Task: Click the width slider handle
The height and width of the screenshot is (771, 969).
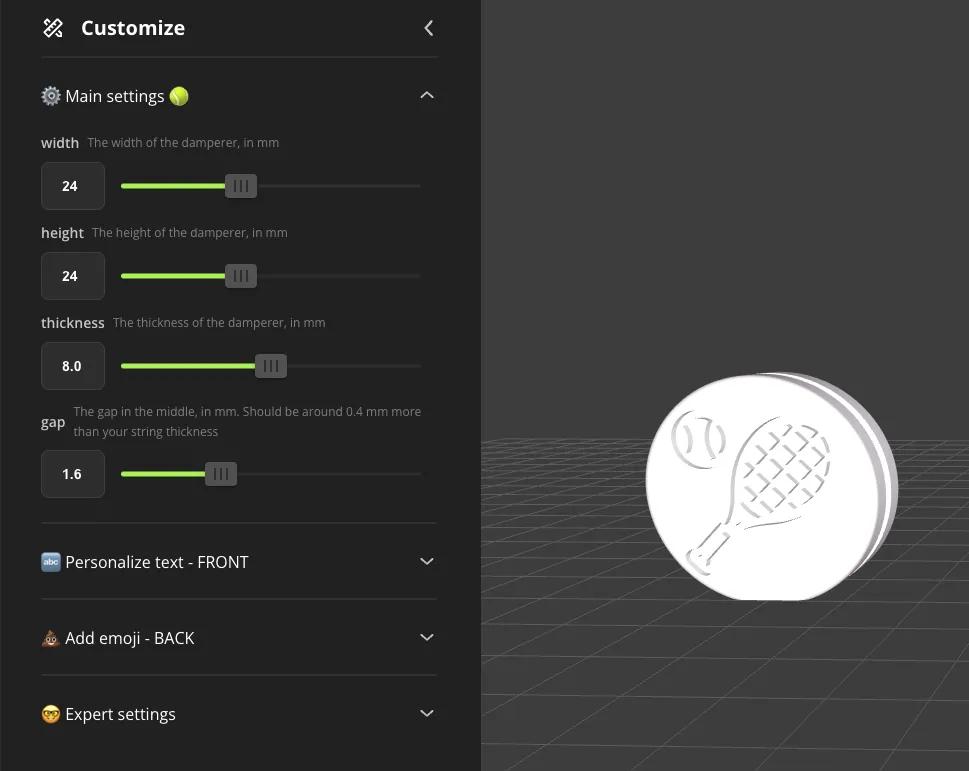Action: [240, 185]
